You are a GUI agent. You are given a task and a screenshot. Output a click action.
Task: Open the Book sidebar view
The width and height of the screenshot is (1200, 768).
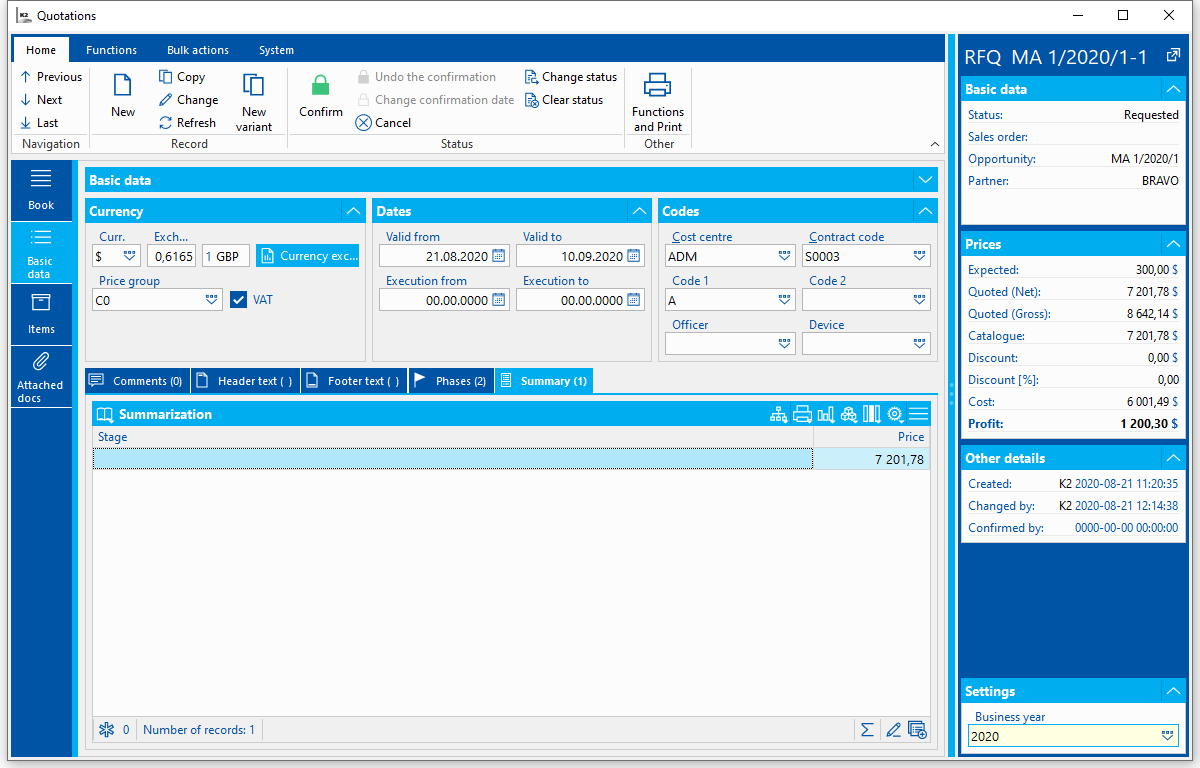[41, 189]
